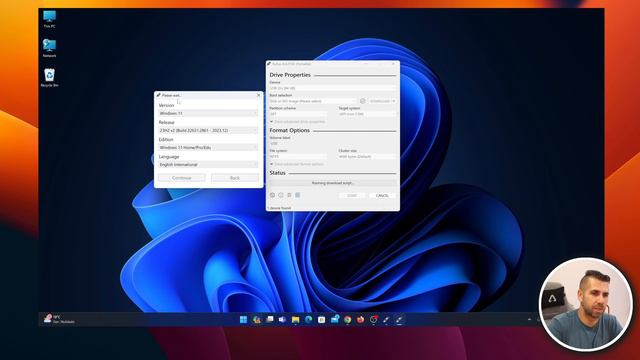Launch Microsoft Edge from the taskbar
The image size is (640, 360).
click(x=309, y=320)
